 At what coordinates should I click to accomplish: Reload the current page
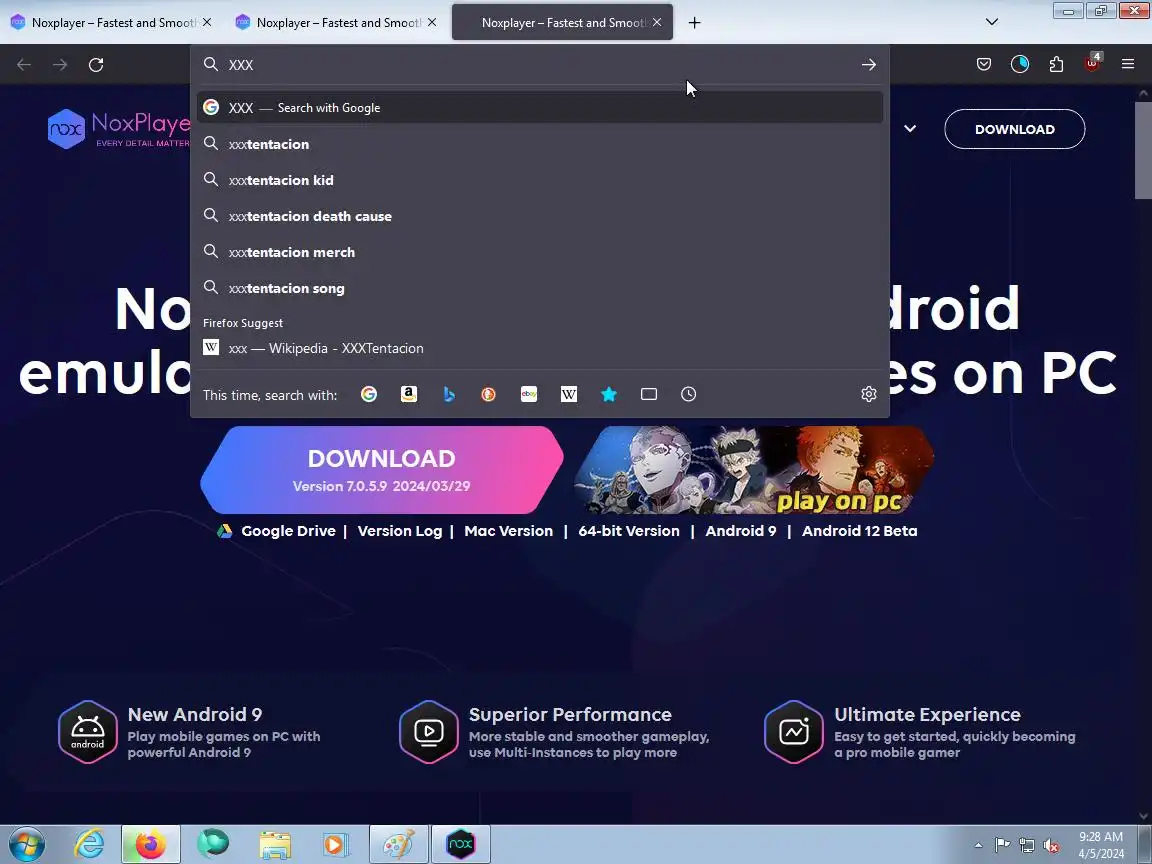click(x=96, y=65)
